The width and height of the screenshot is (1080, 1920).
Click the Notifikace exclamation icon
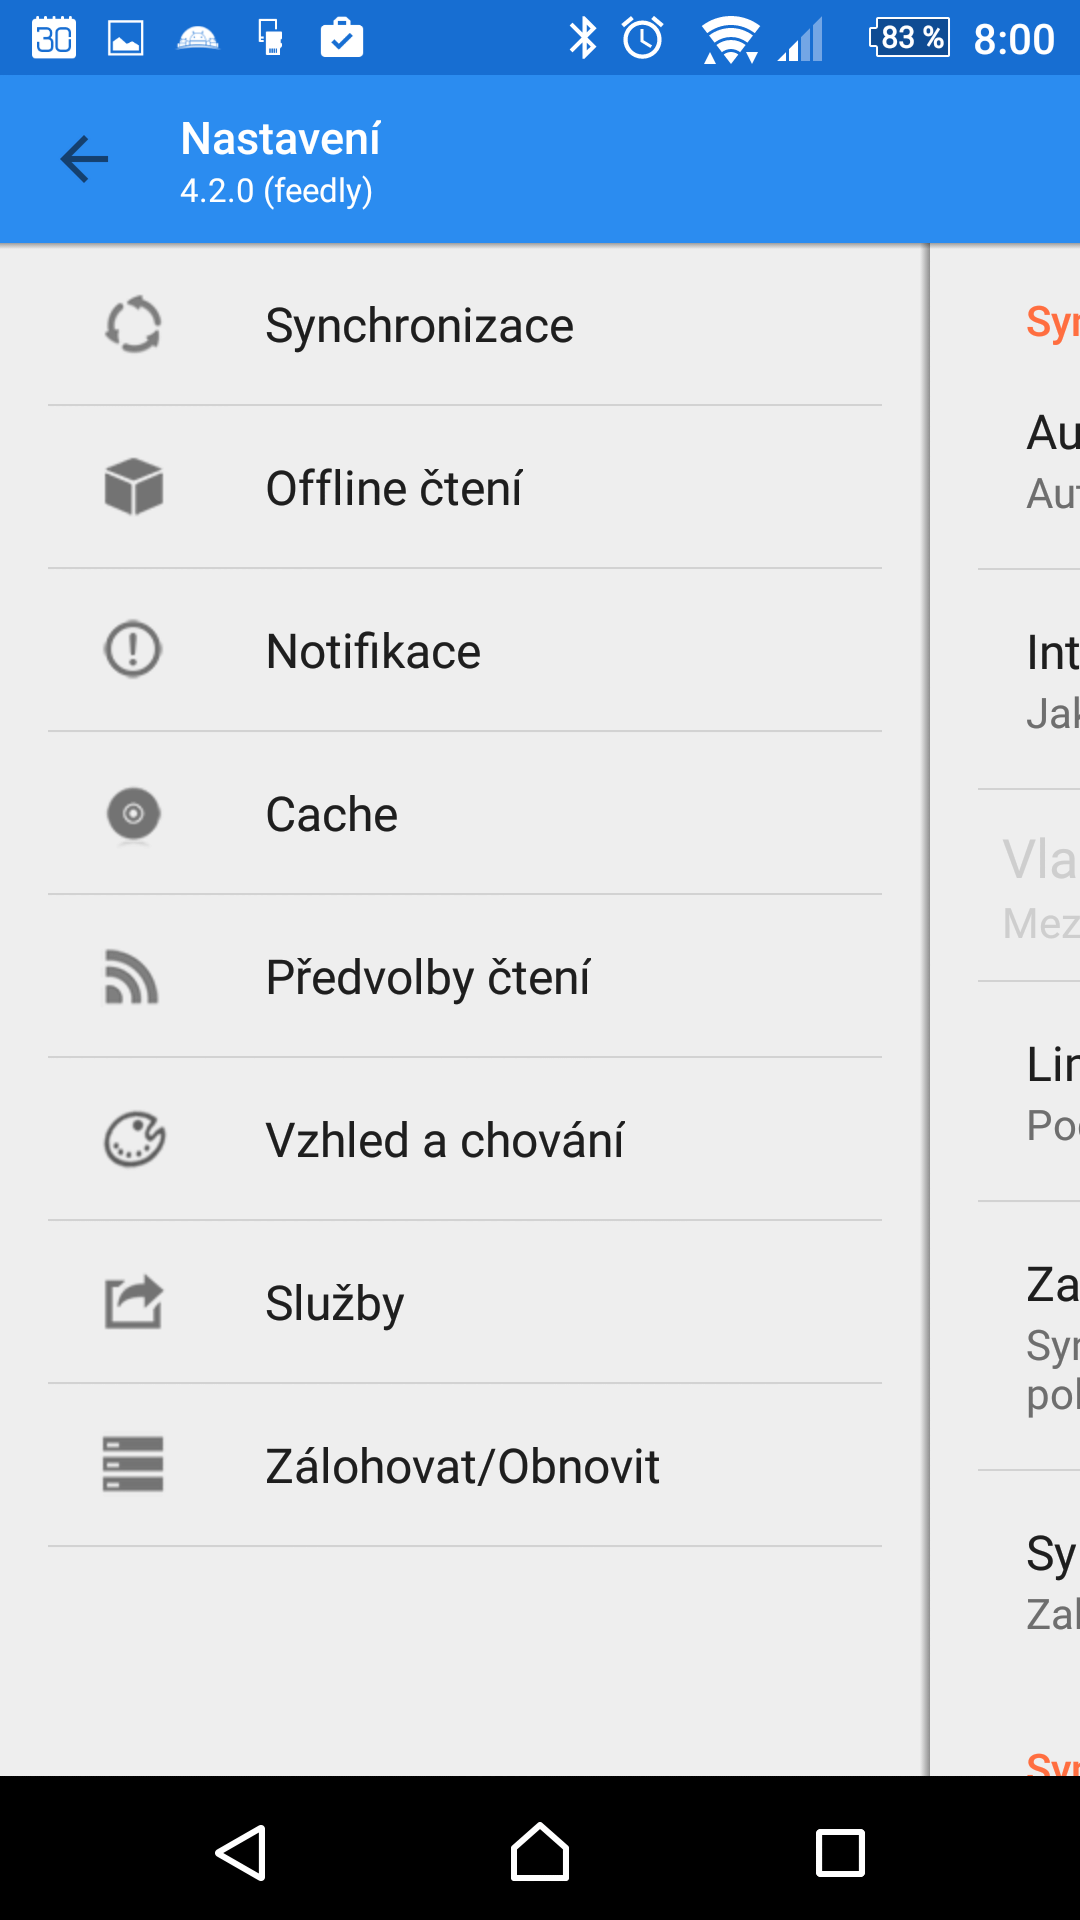click(133, 650)
